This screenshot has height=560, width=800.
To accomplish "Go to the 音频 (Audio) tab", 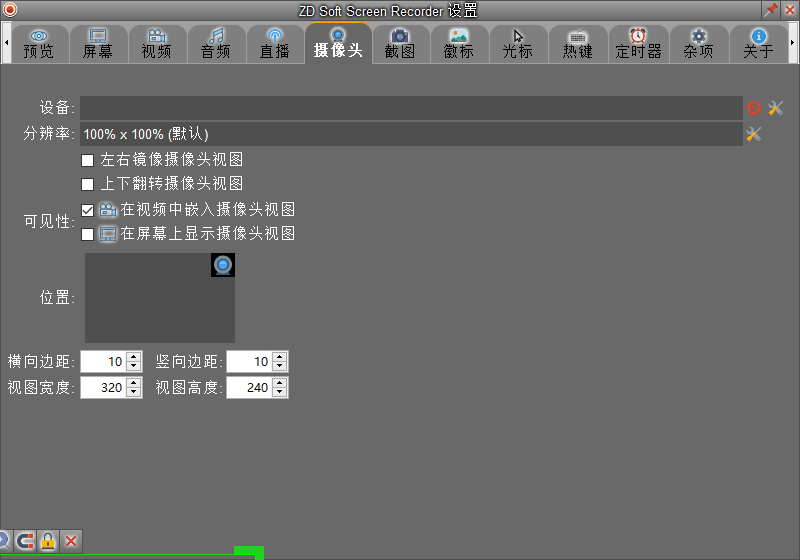I will [x=216, y=44].
